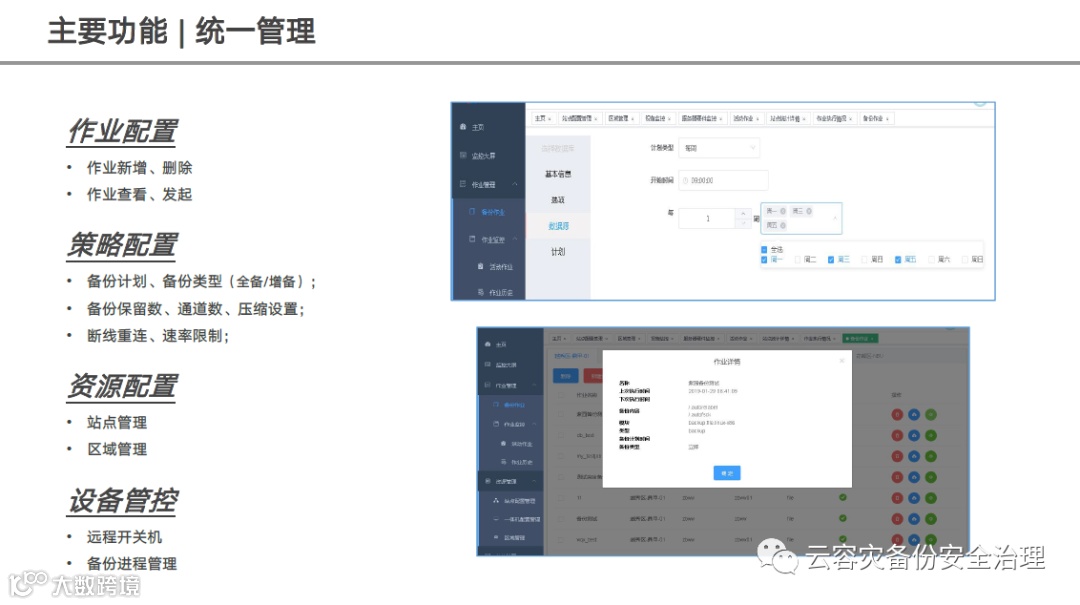
Task: Collapse 资源管理 in lower screenshot sidebar
Action: tap(534, 481)
